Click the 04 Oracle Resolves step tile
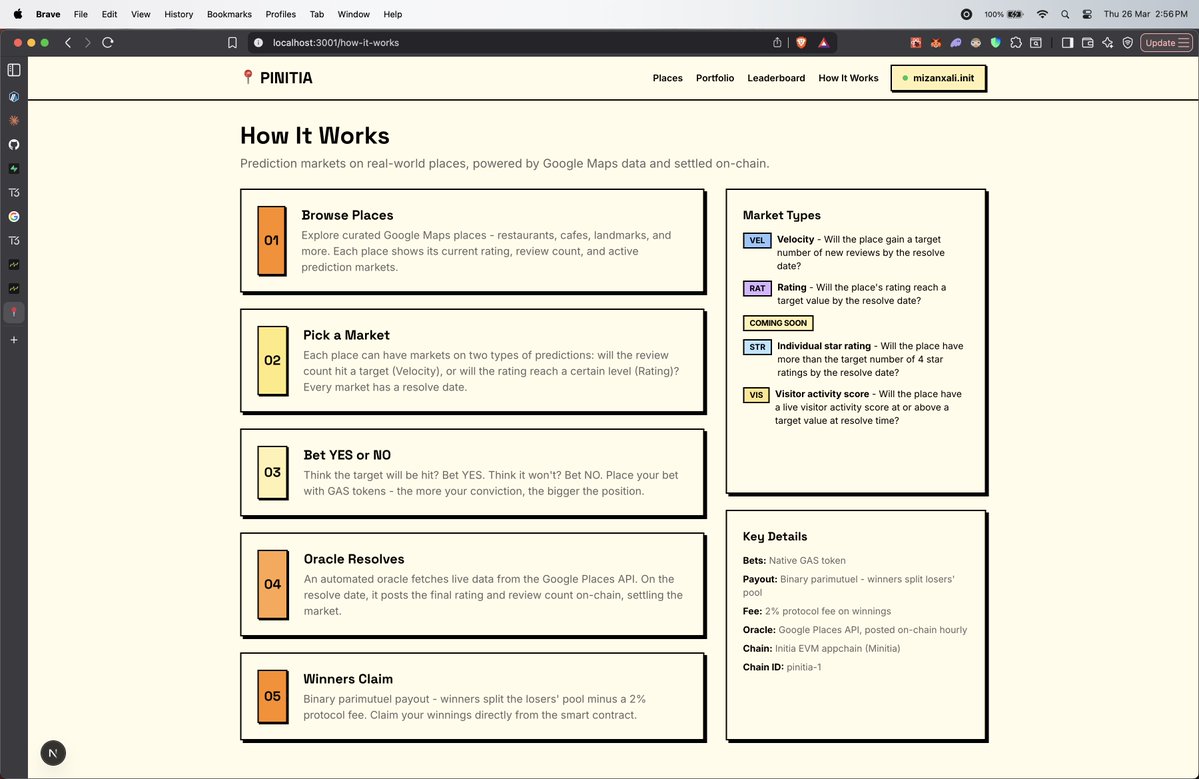The height and width of the screenshot is (779, 1199). click(x=272, y=584)
